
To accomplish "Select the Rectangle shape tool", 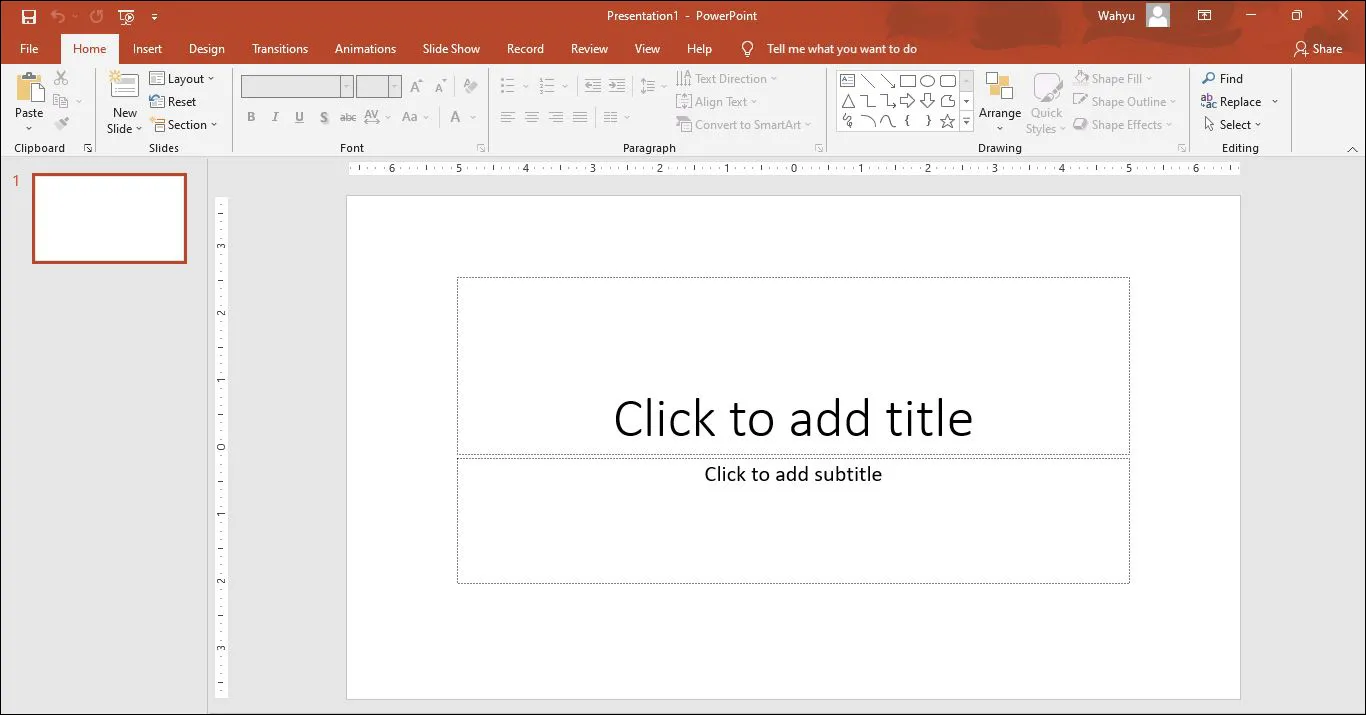I will click(907, 79).
